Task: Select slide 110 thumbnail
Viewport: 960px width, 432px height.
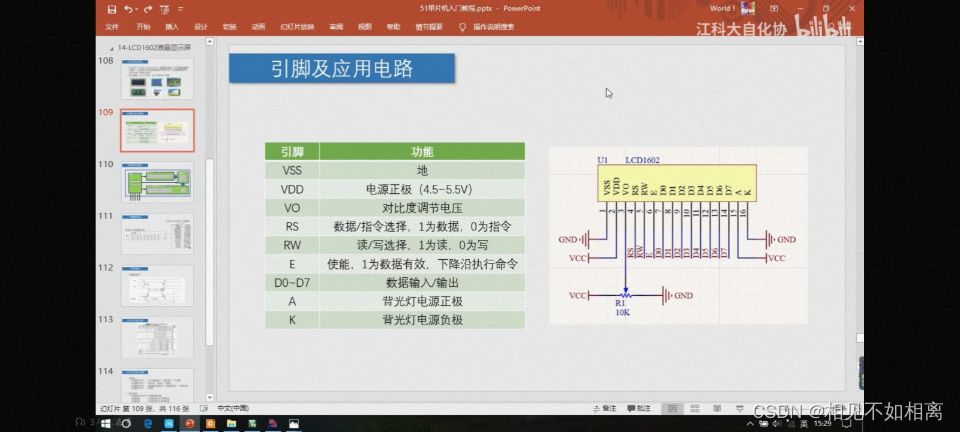Action: pyautogui.click(x=157, y=182)
